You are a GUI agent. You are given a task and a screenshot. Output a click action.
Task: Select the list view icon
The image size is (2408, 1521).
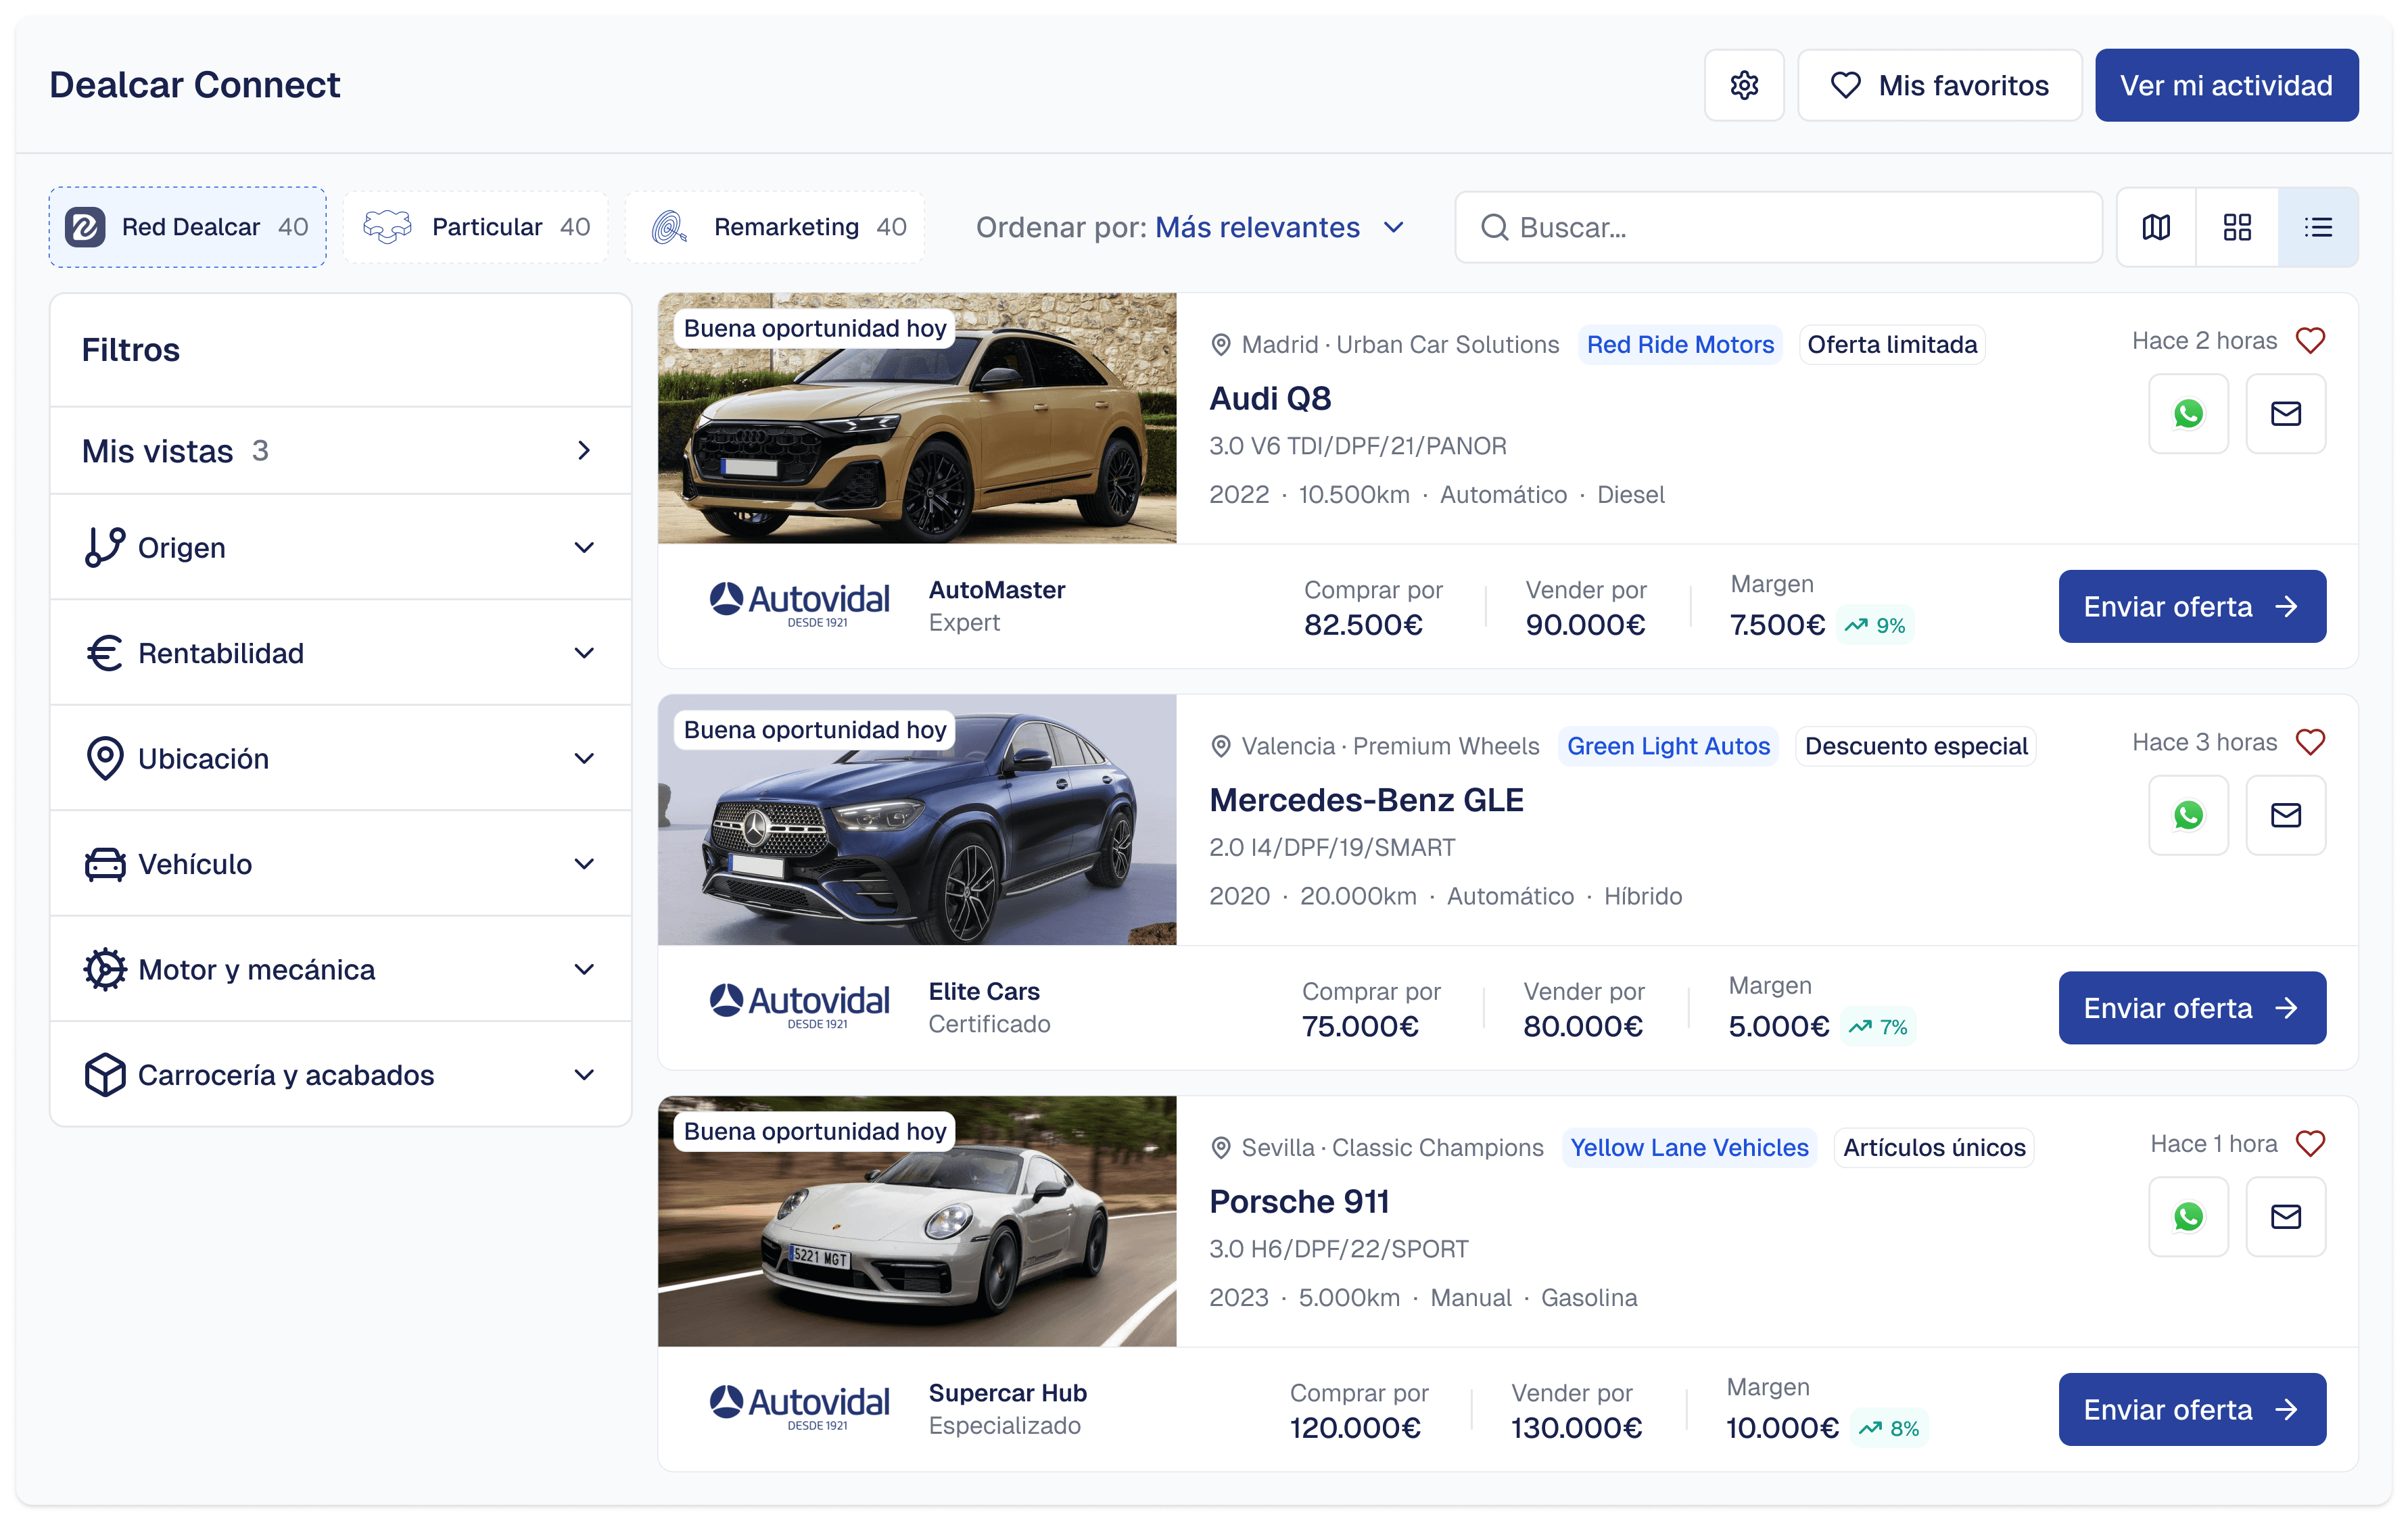2319,226
